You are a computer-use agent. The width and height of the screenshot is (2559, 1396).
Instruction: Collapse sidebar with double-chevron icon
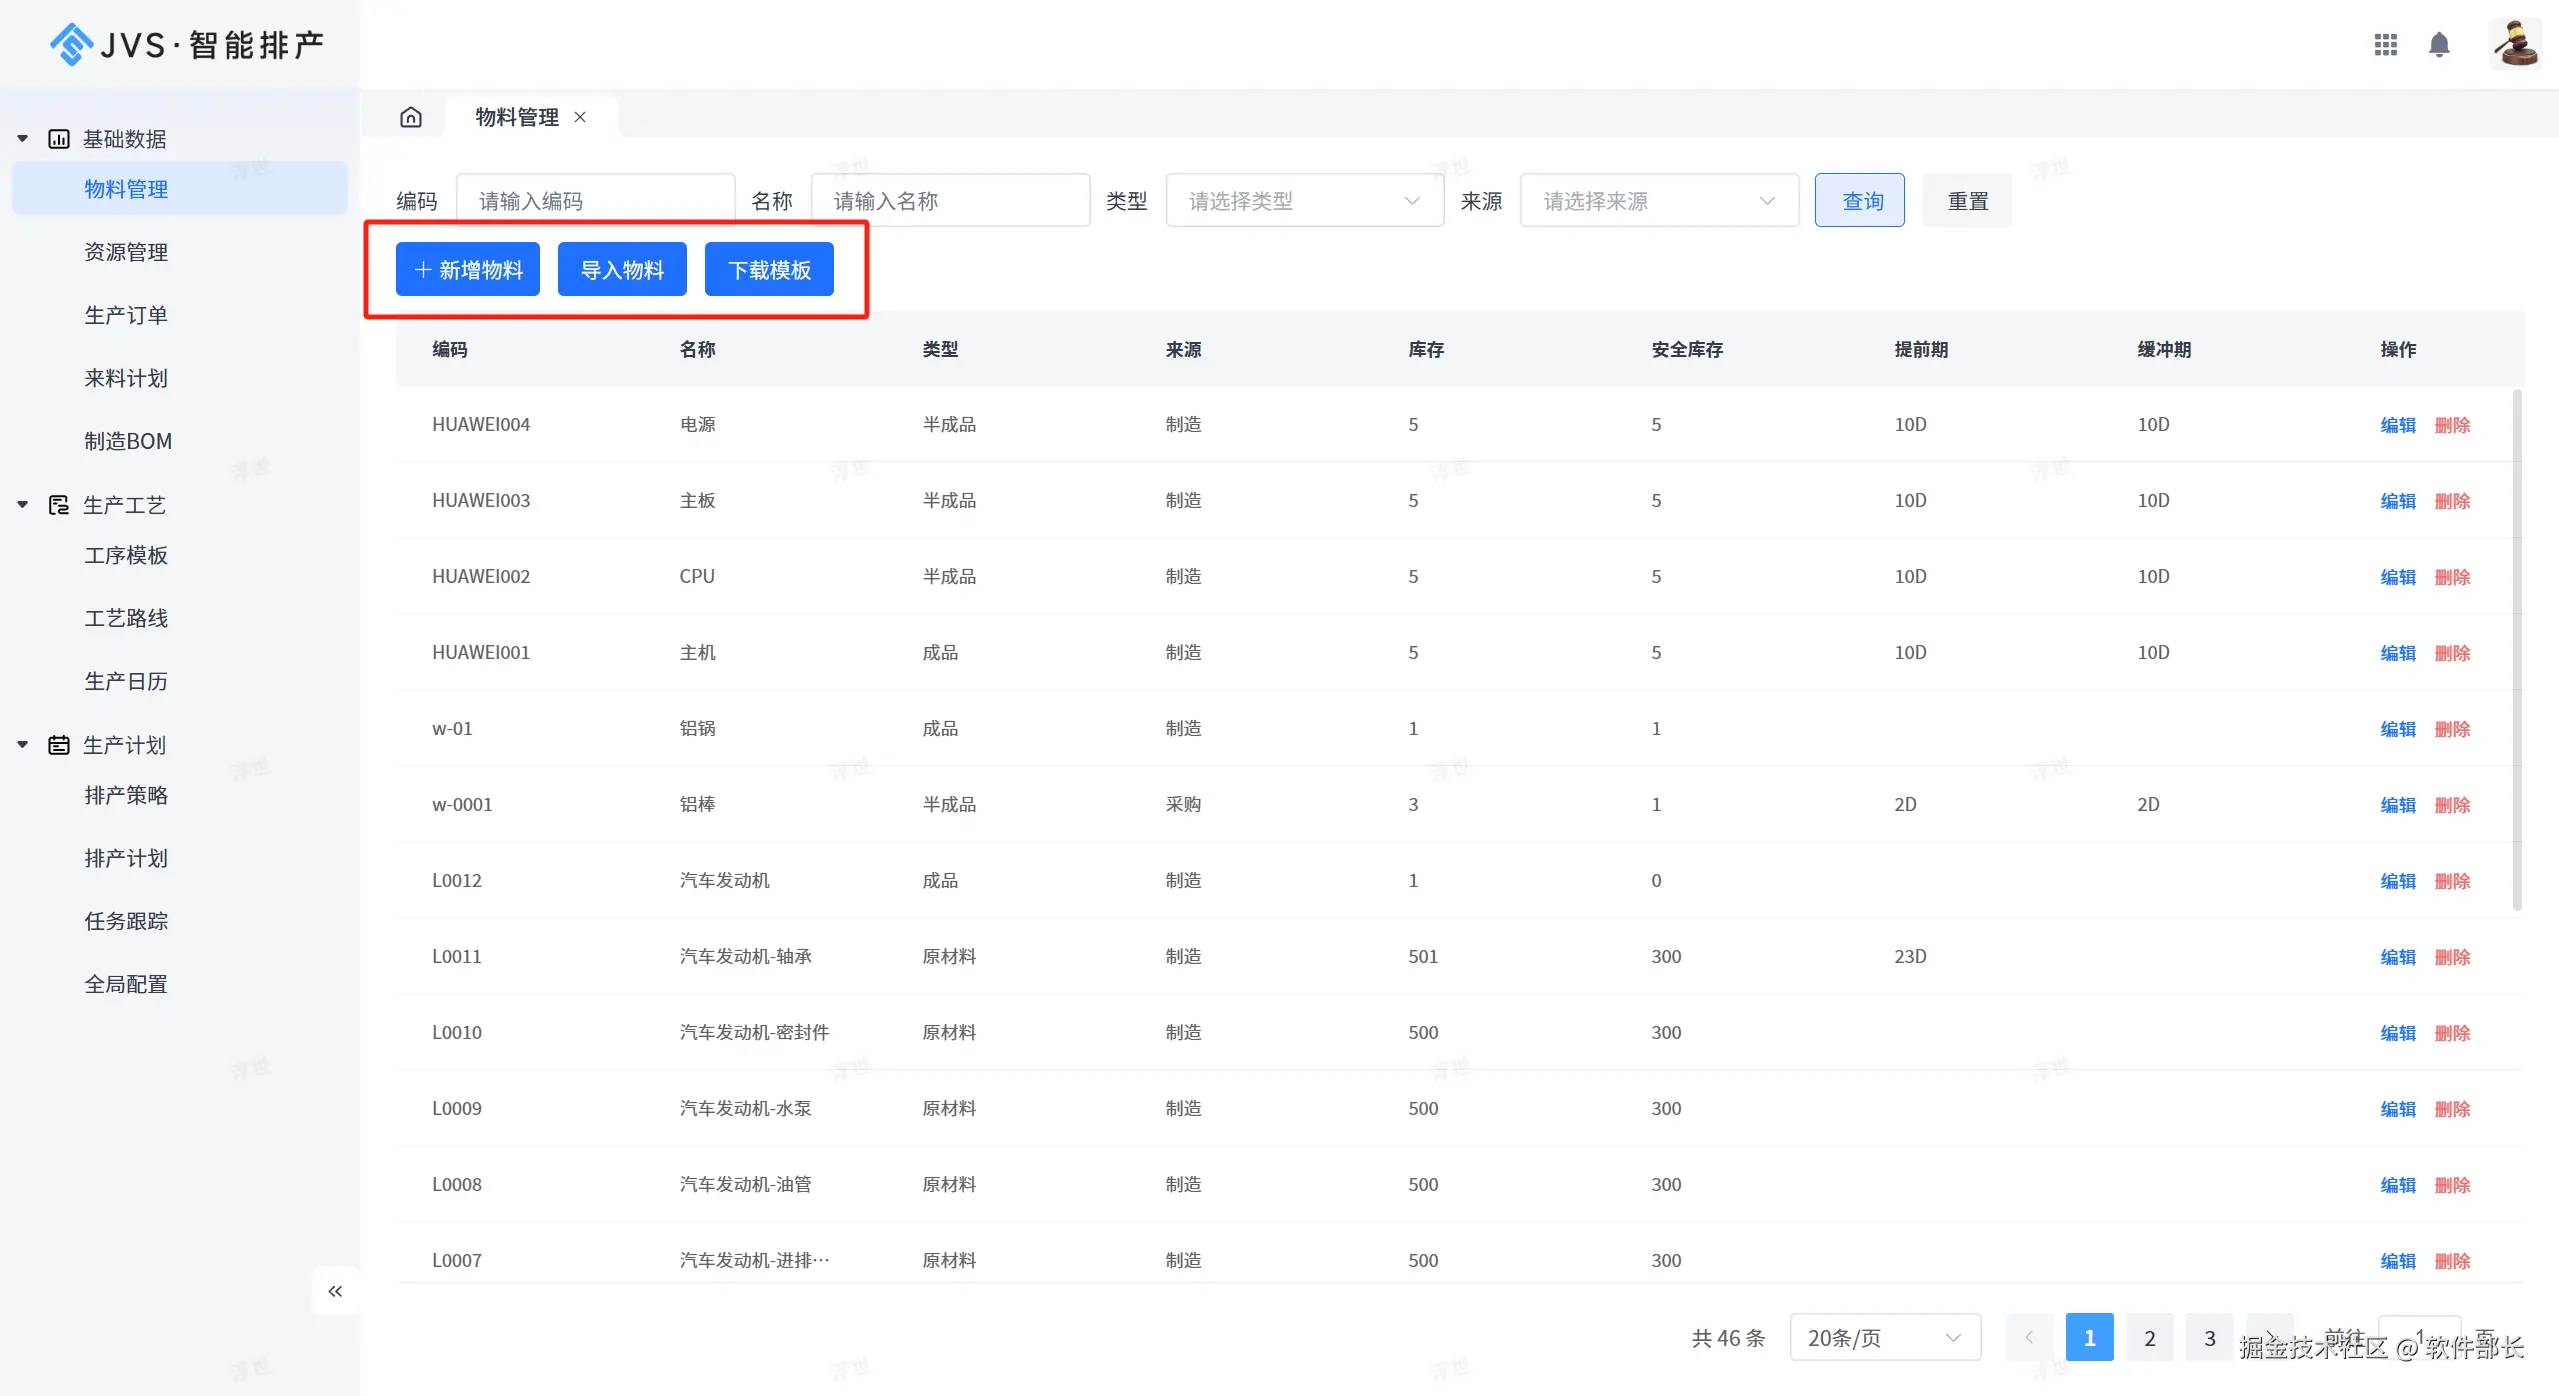[x=335, y=1291]
